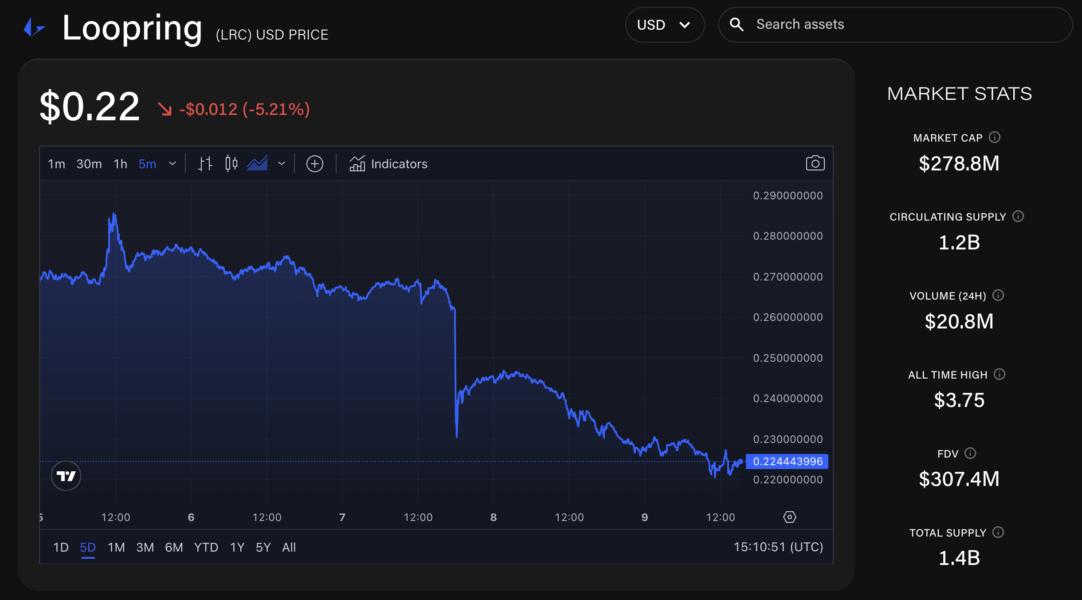The width and height of the screenshot is (1082, 600).
Task: Expand the chart style dropdown chevron
Action: [281, 164]
